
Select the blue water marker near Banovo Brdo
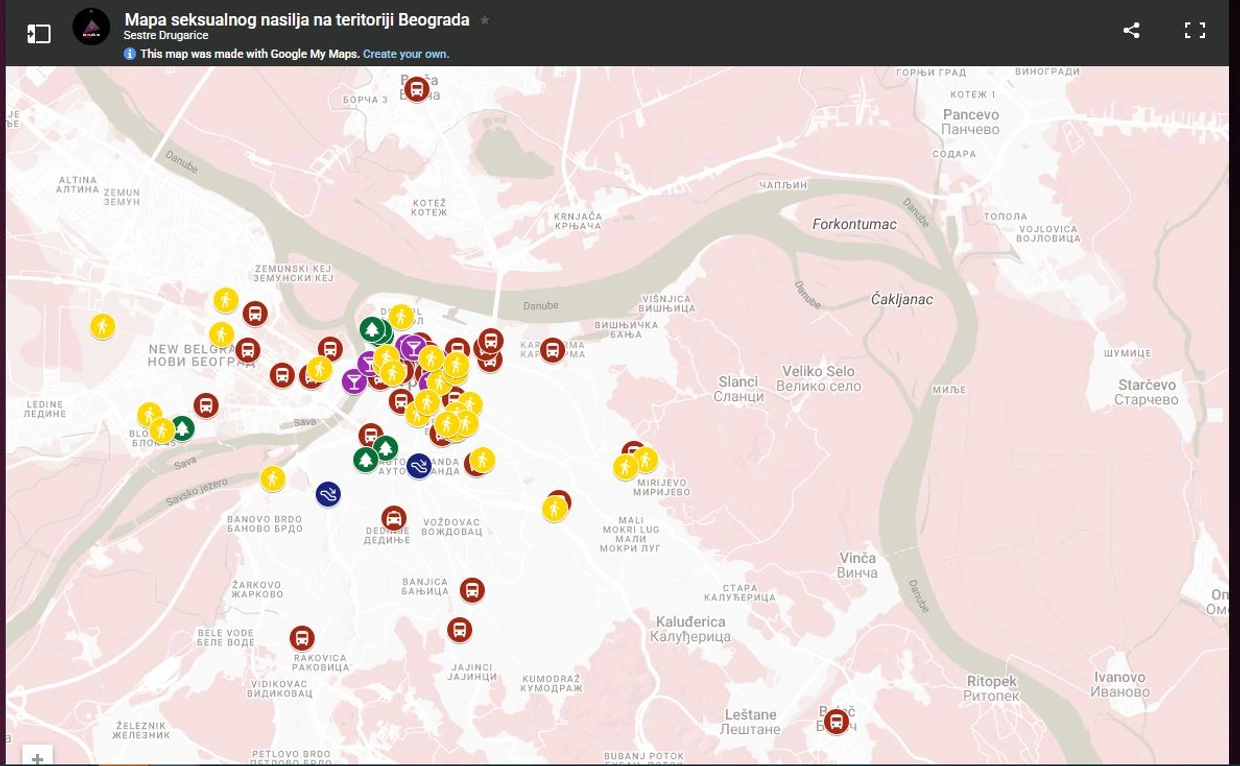328,494
